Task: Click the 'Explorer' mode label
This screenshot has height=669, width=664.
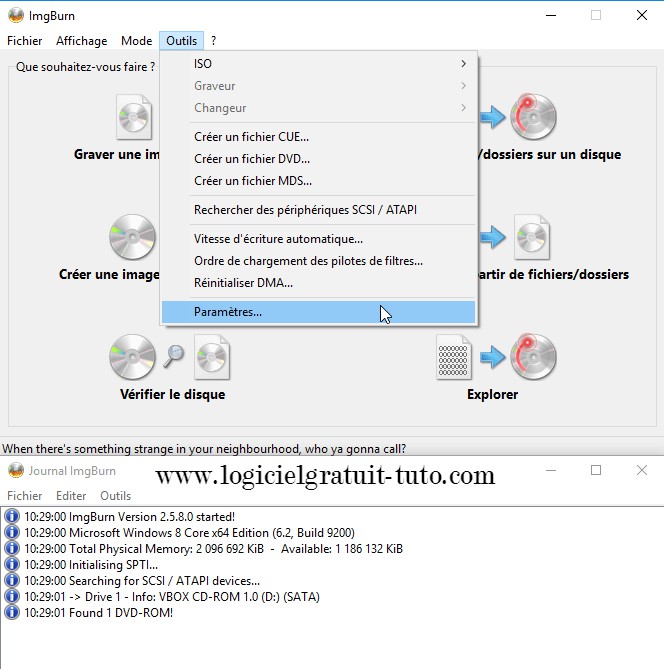Action: (x=492, y=394)
